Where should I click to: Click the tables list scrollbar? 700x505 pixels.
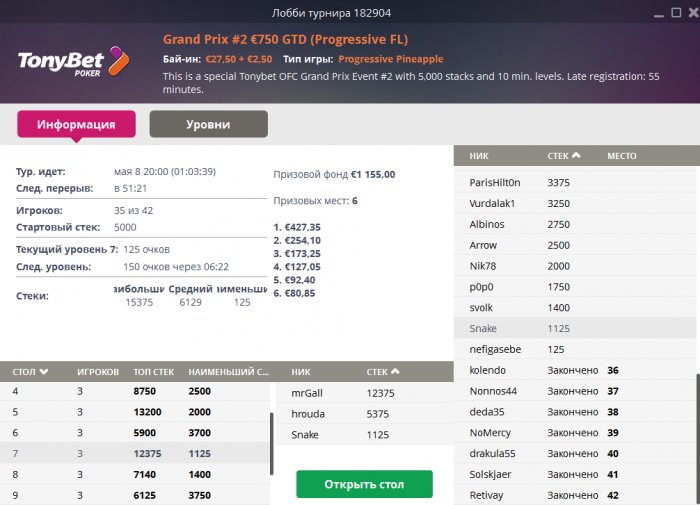point(270,432)
